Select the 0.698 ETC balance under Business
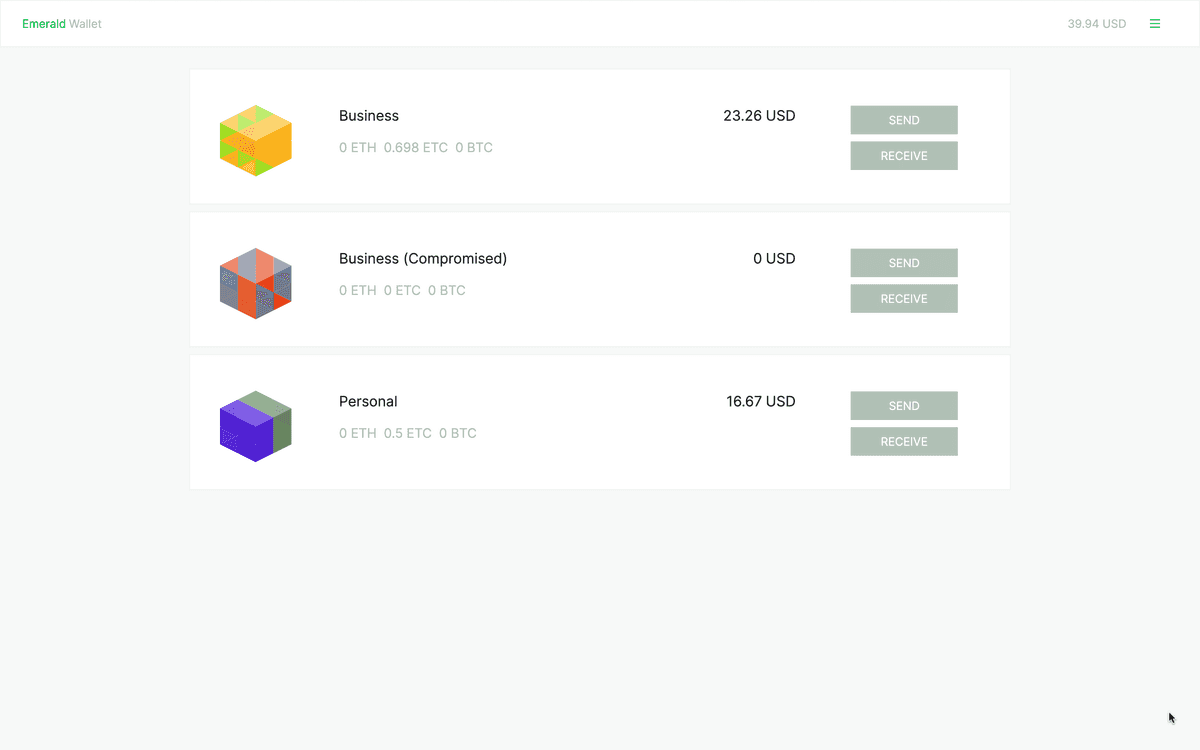1200x750 pixels. [x=416, y=147]
